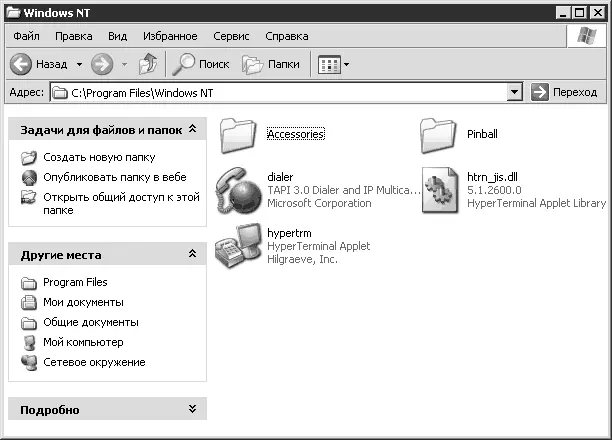Collapse the Other Places (Другие места) panel
Image resolution: width=612 pixels, height=440 pixels.
[192, 255]
